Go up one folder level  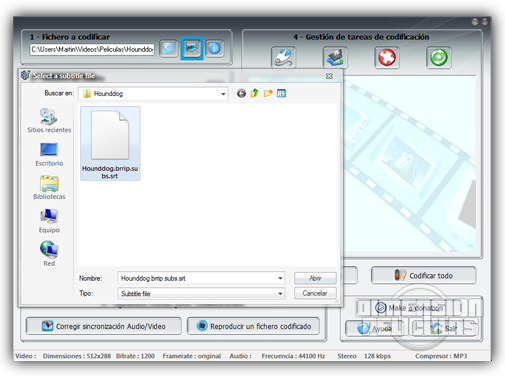pyautogui.click(x=255, y=93)
